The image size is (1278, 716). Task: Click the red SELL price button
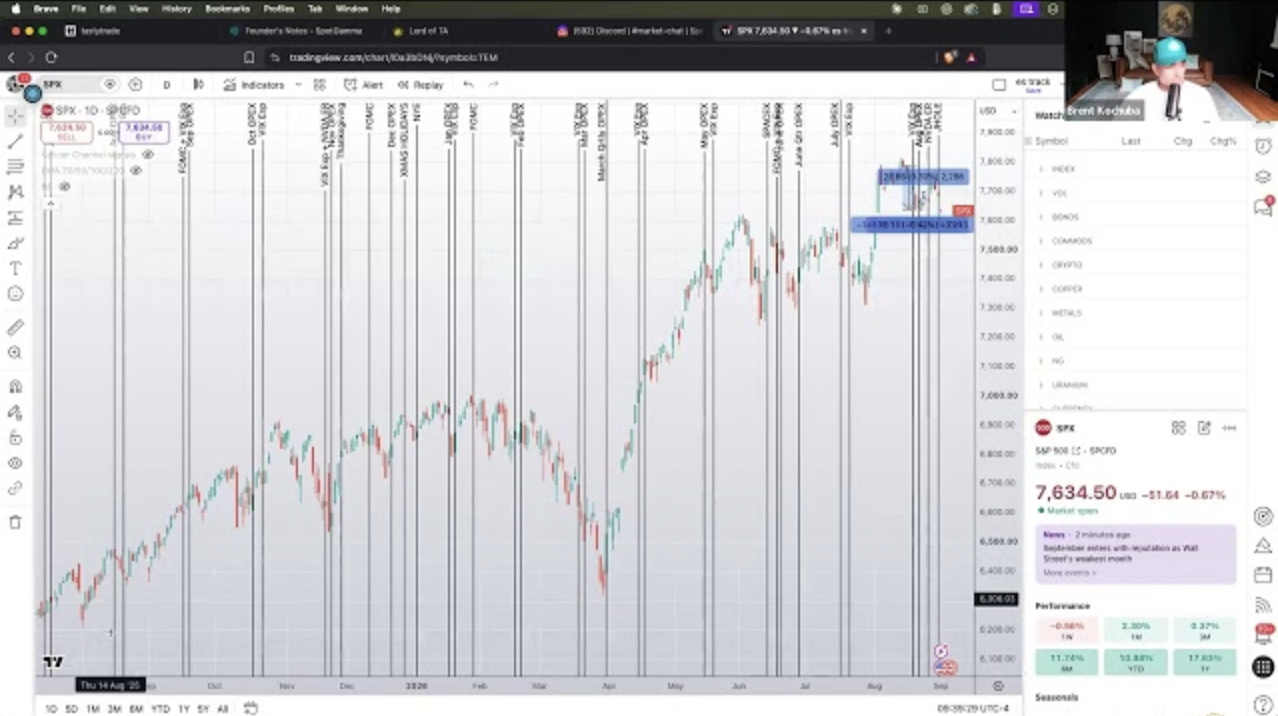66,132
